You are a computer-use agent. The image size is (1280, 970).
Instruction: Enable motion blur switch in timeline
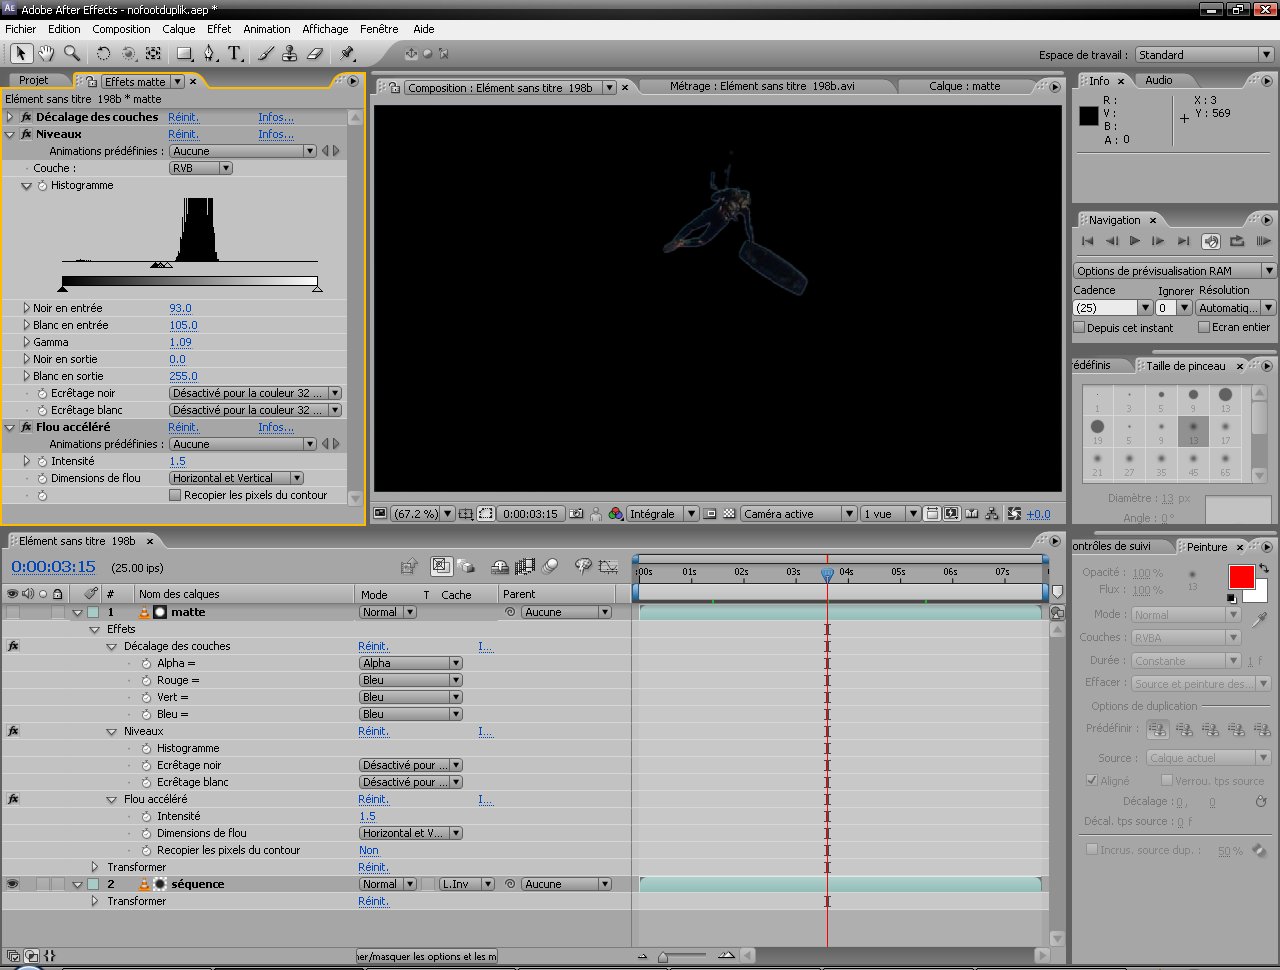point(551,566)
